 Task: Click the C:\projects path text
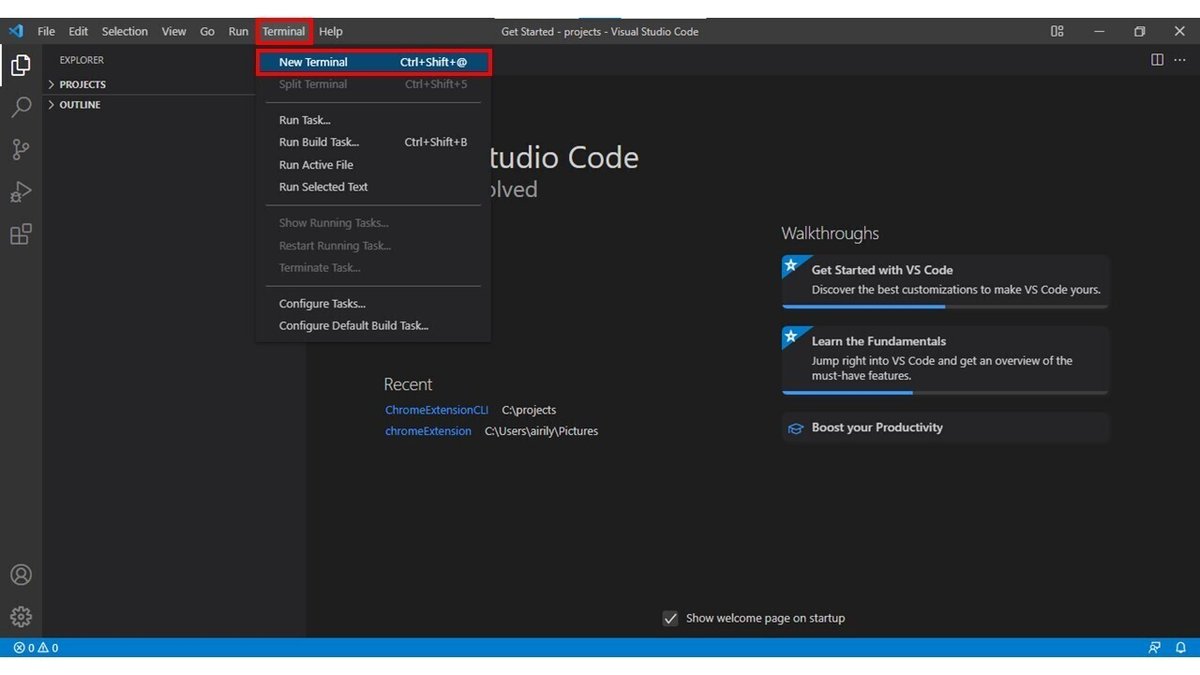(529, 410)
